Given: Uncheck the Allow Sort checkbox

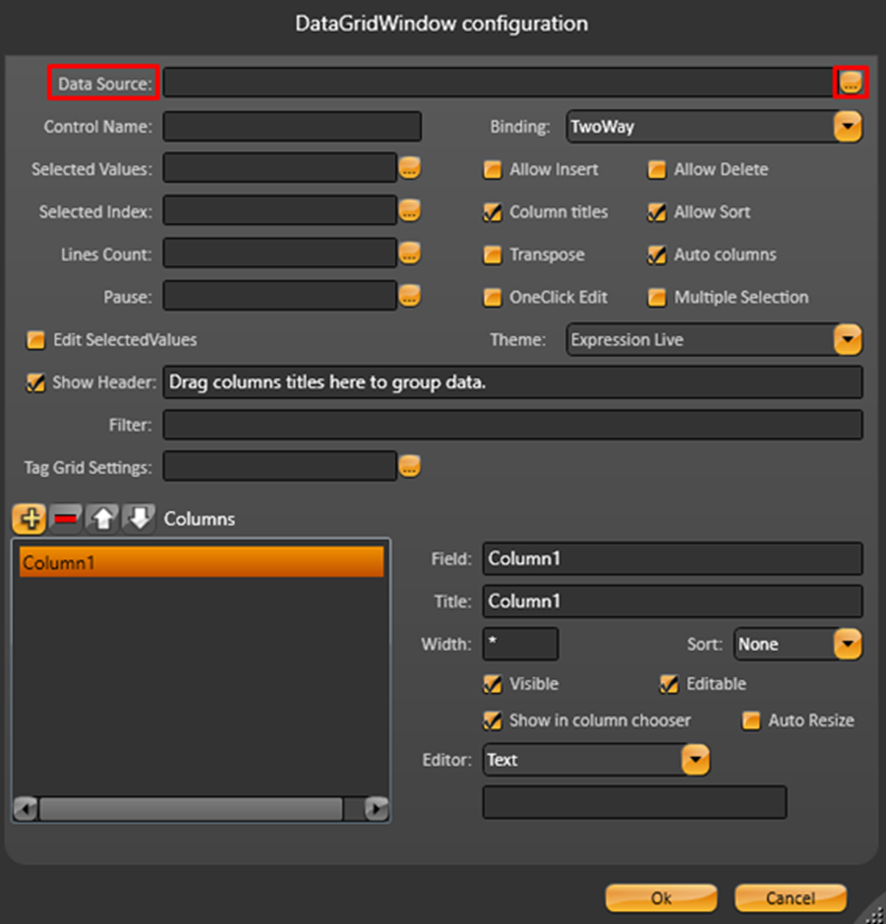Looking at the screenshot, I should click(x=656, y=212).
